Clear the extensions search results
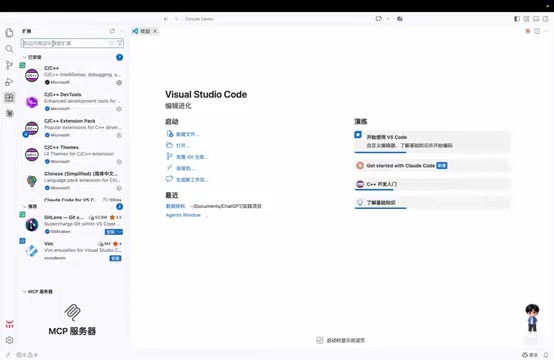 point(111,43)
